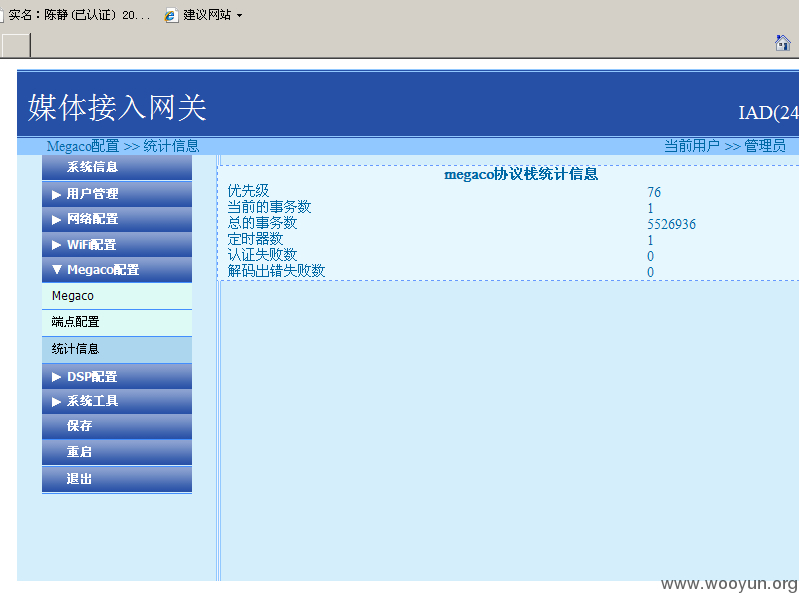The image size is (799, 593).
Task: Click the 优先级 label
Action: (x=248, y=191)
